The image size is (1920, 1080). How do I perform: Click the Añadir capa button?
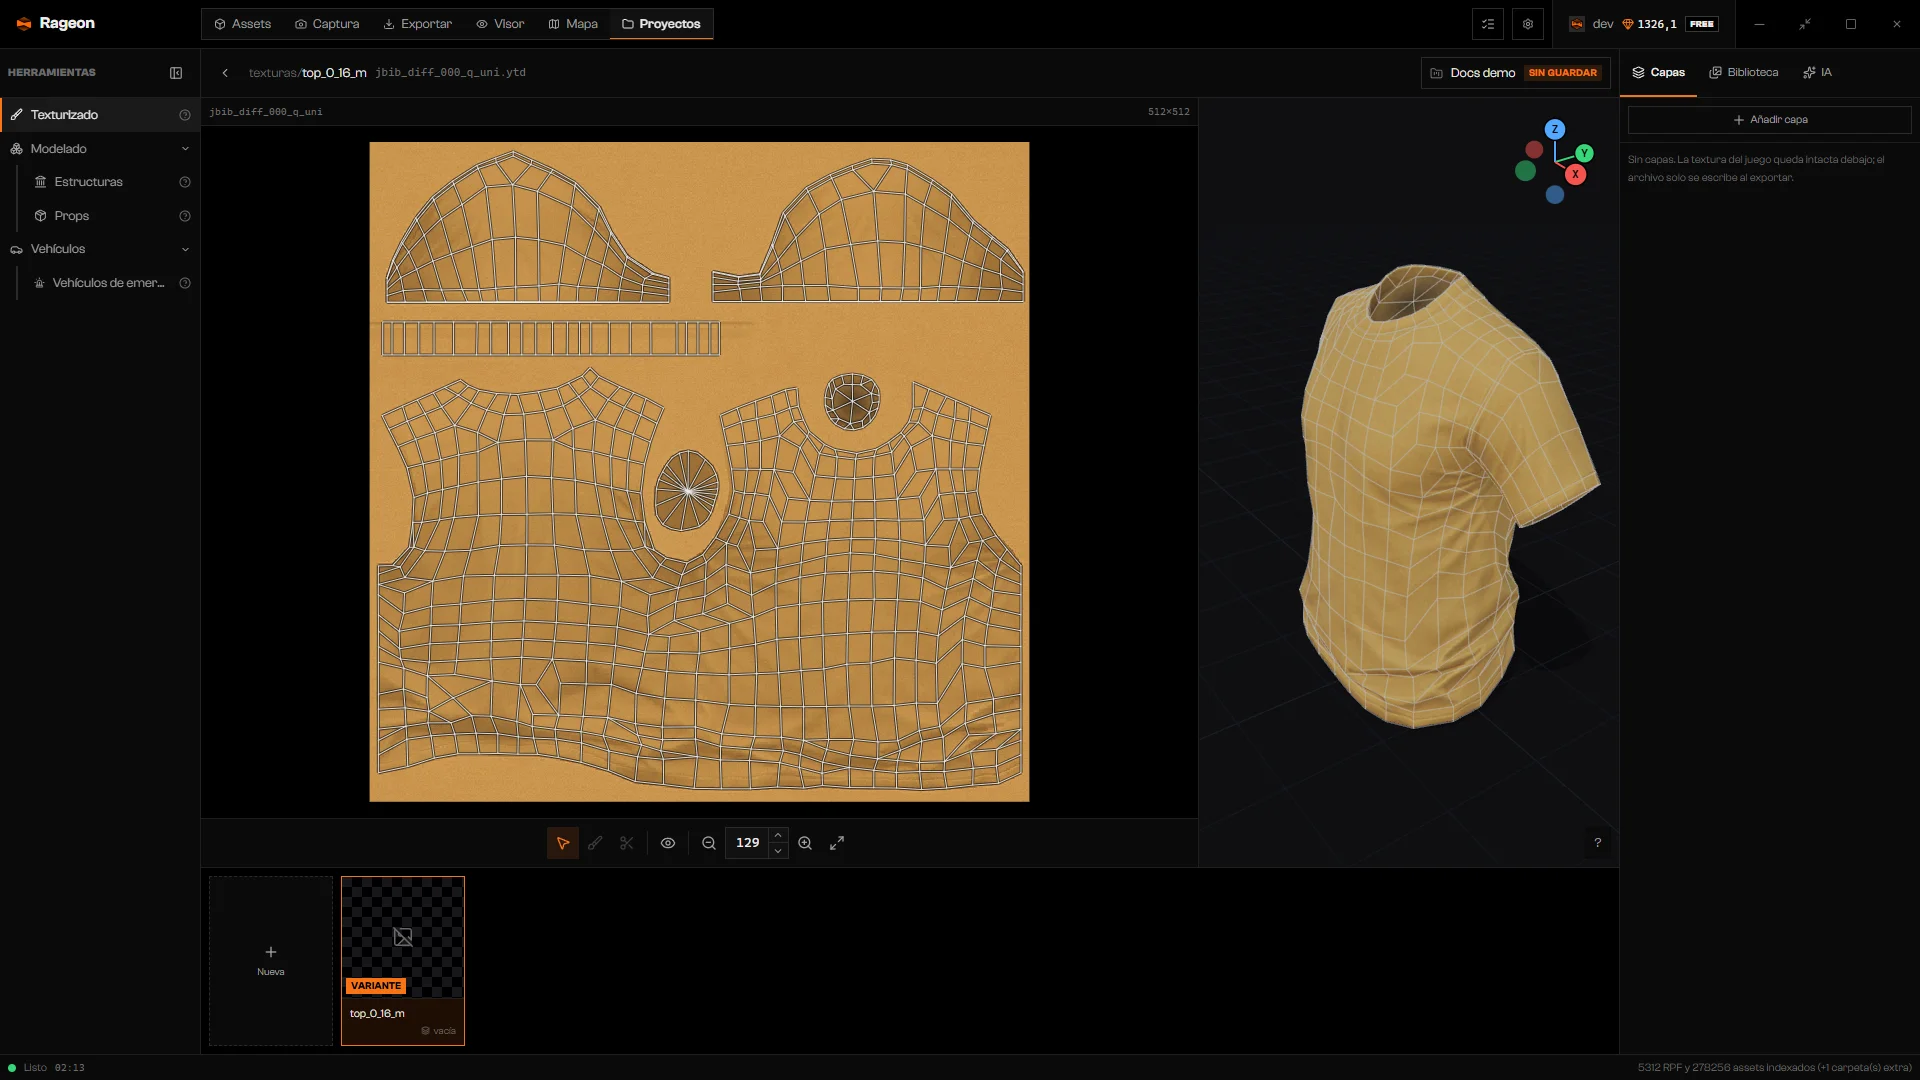coord(1769,120)
